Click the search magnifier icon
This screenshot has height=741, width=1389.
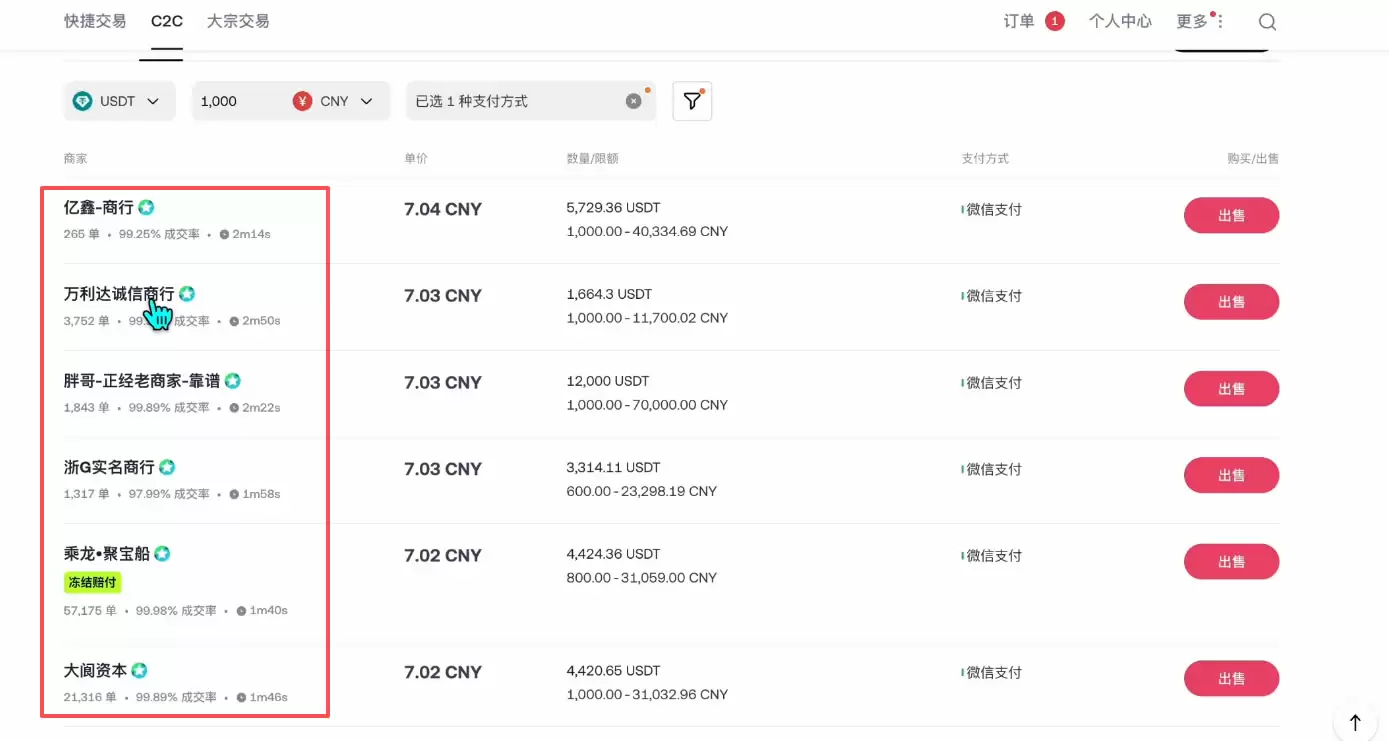[1267, 22]
